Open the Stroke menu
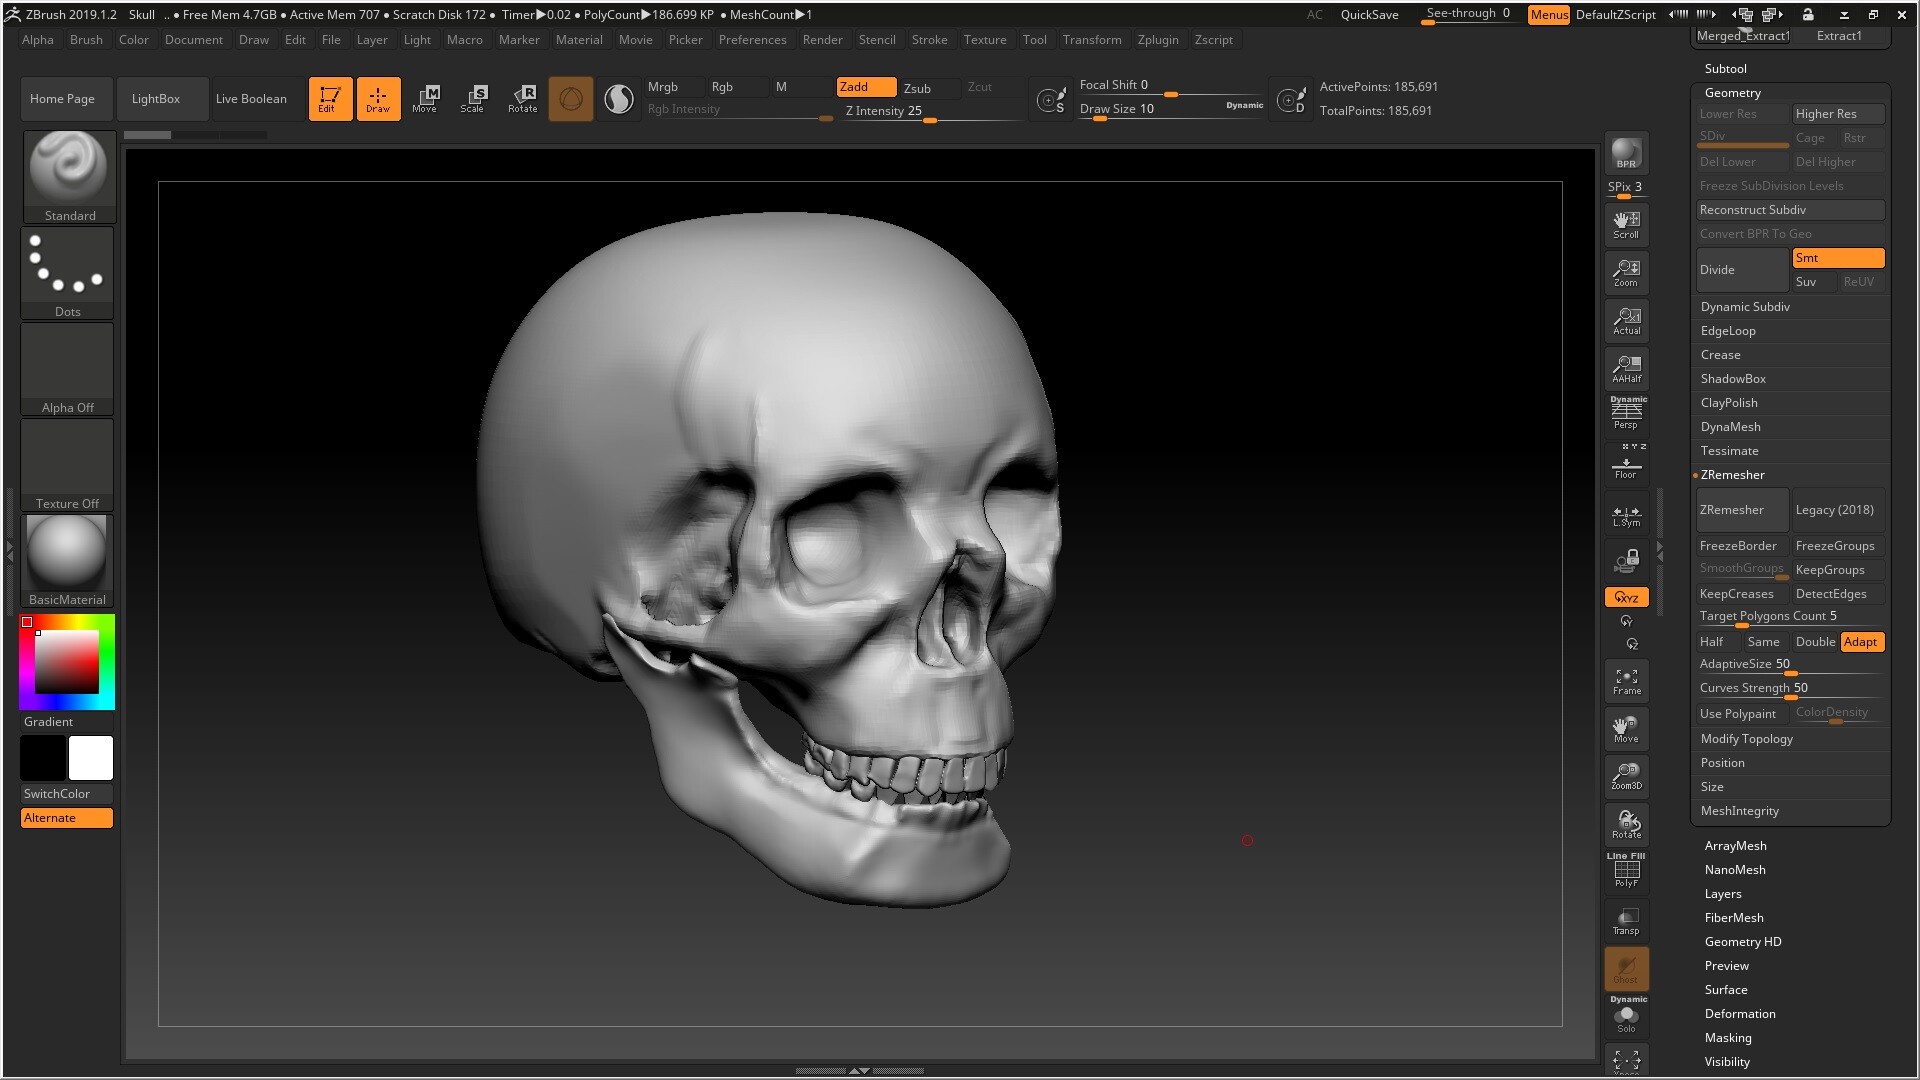Image resolution: width=1920 pixels, height=1080 pixels. pos(928,40)
